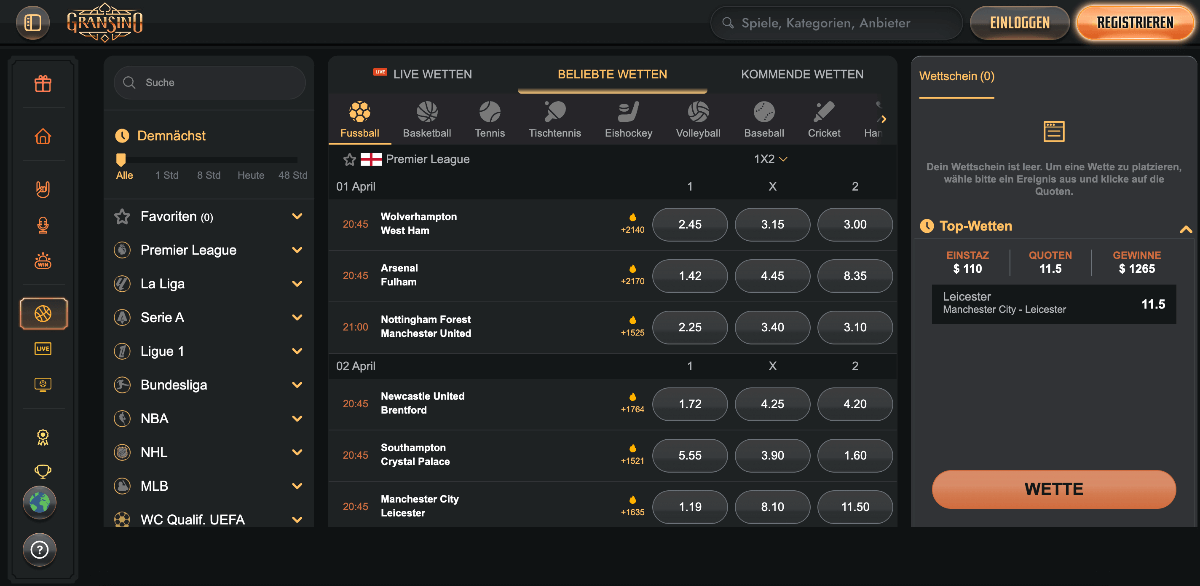Select 2.45 odds for Wolverhampton win
Viewport: 1200px width, 586px height.
[x=689, y=225]
